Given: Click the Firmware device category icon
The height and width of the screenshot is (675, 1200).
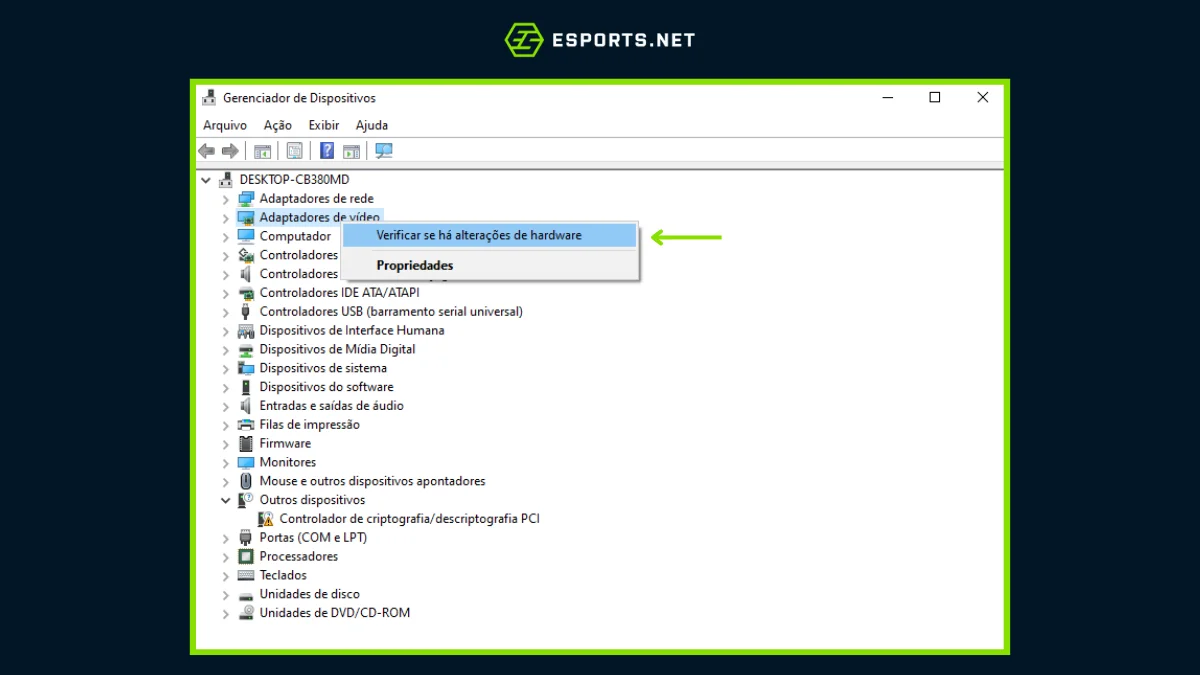Looking at the screenshot, I should click(x=246, y=444).
